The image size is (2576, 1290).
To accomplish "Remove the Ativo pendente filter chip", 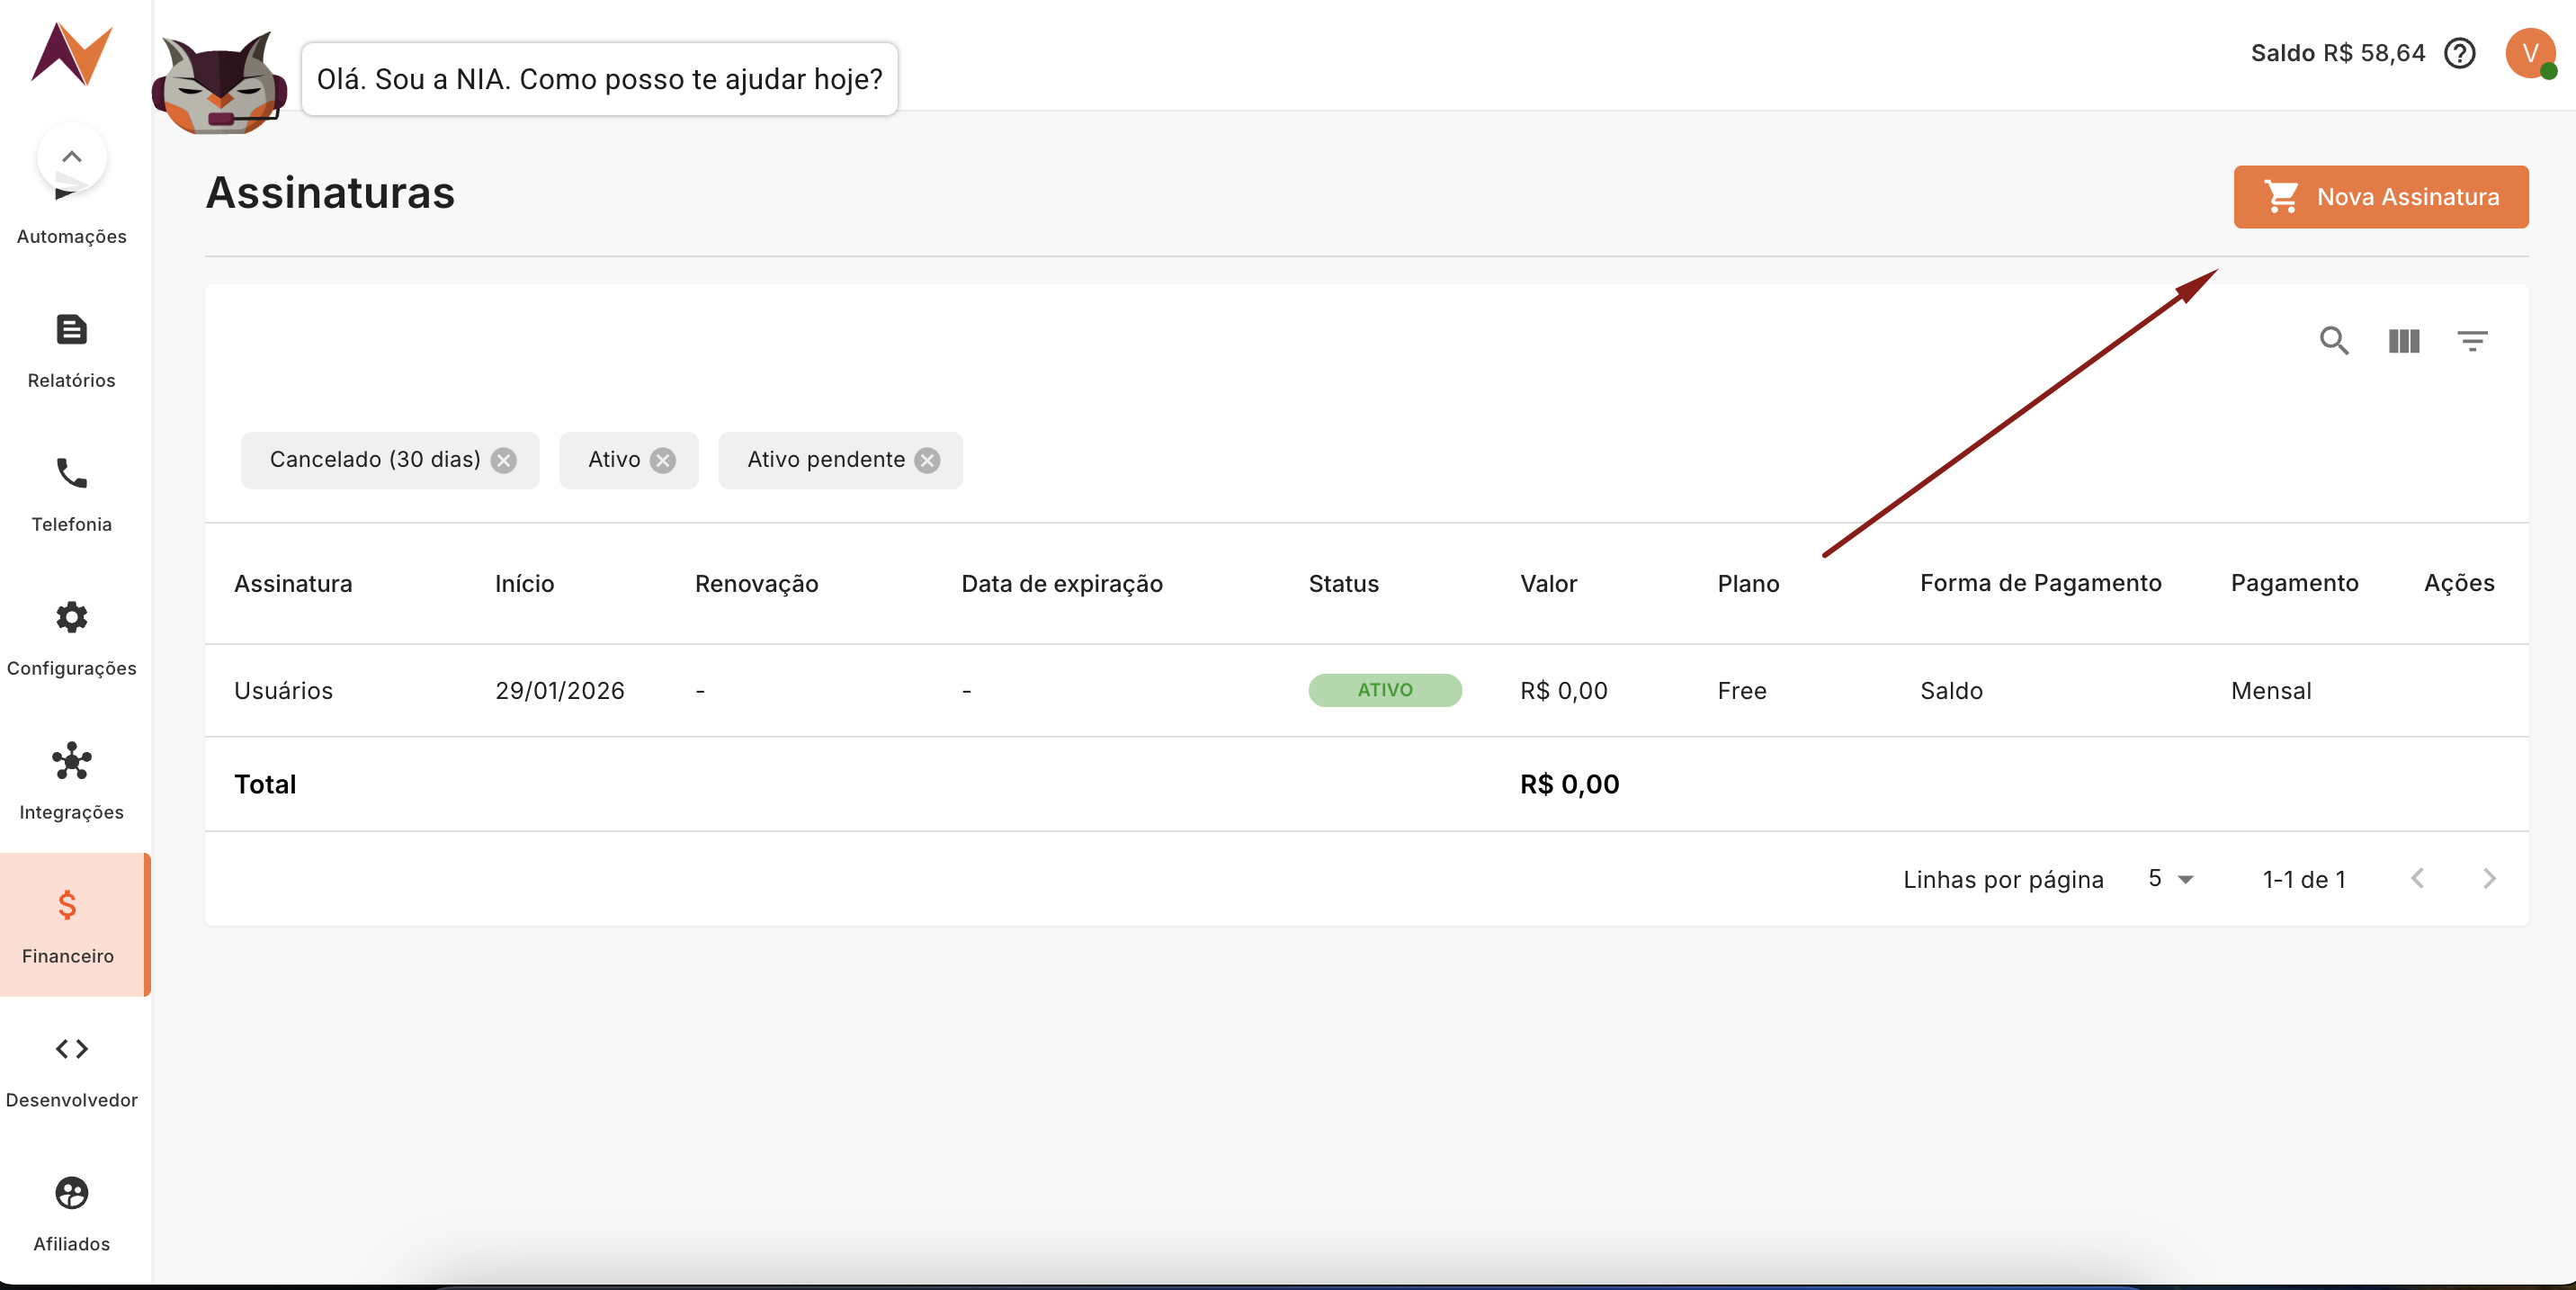I will coord(928,460).
